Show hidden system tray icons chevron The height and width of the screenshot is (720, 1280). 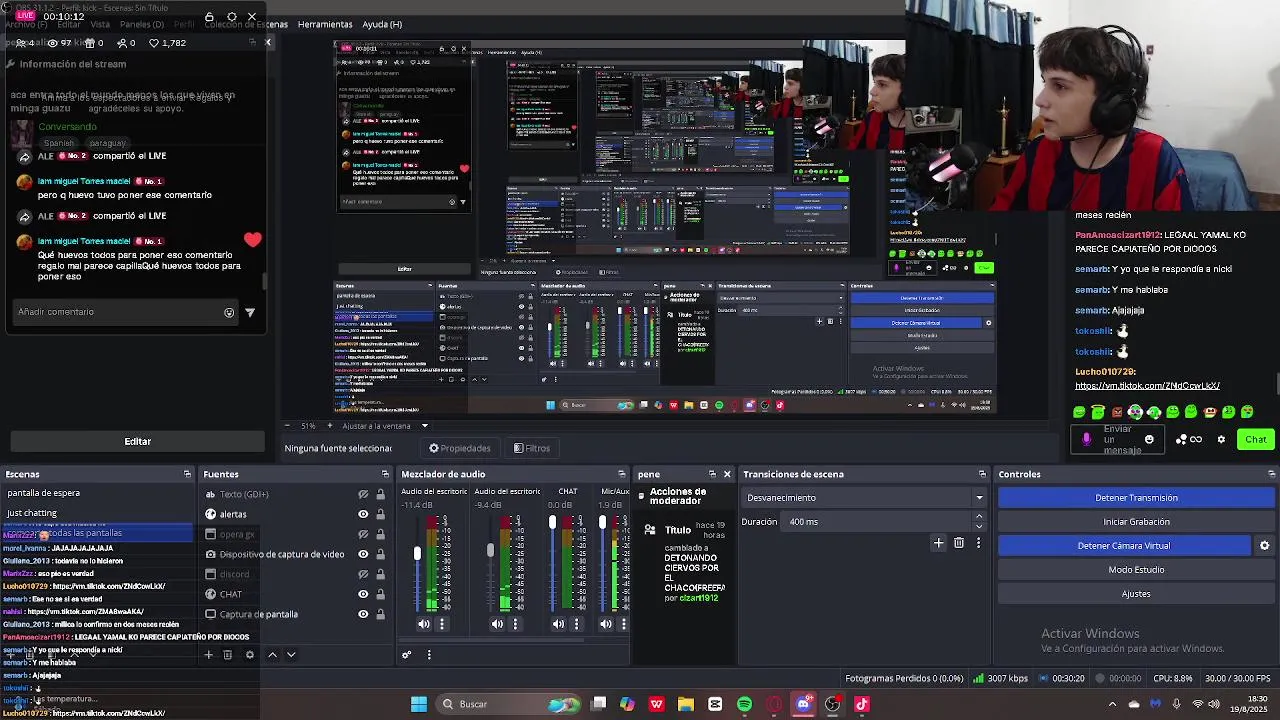click(x=1112, y=704)
